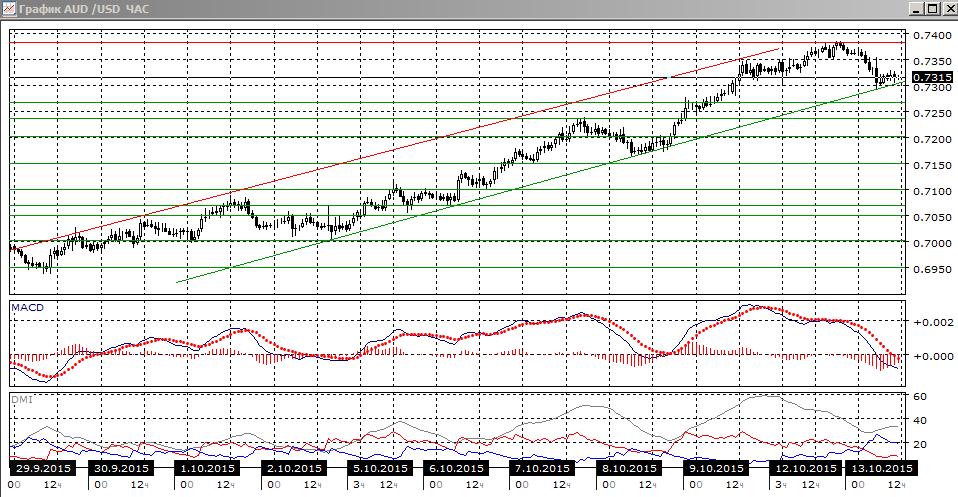Click the +0.000 MACD scale label
This screenshot has height=497, width=958.
point(934,356)
